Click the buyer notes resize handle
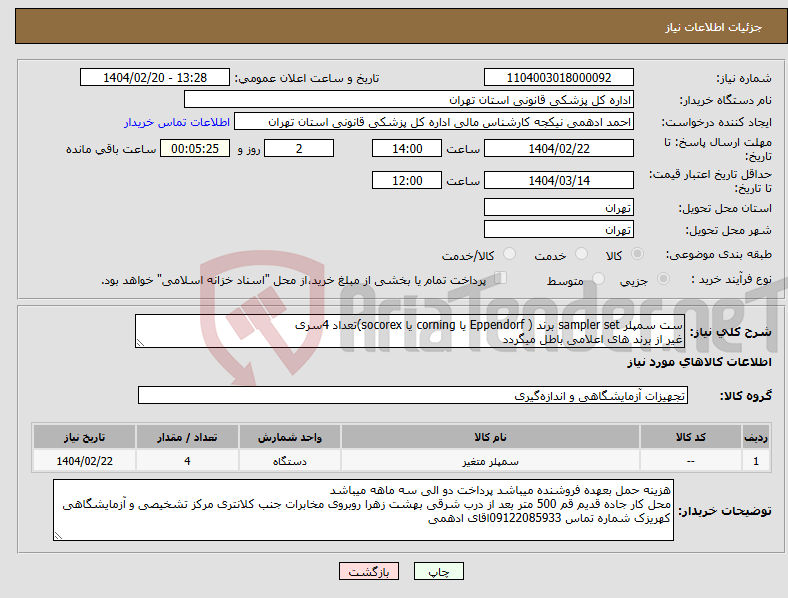The image size is (788, 598). click(58, 536)
